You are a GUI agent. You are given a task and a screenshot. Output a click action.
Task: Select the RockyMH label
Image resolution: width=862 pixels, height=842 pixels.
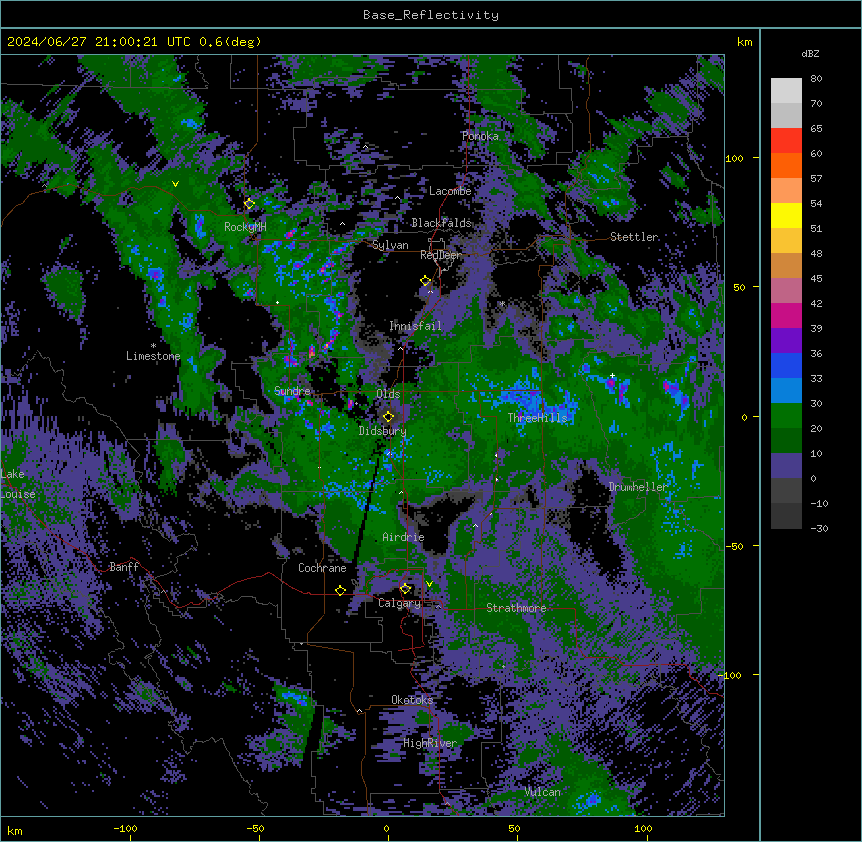coord(245,227)
